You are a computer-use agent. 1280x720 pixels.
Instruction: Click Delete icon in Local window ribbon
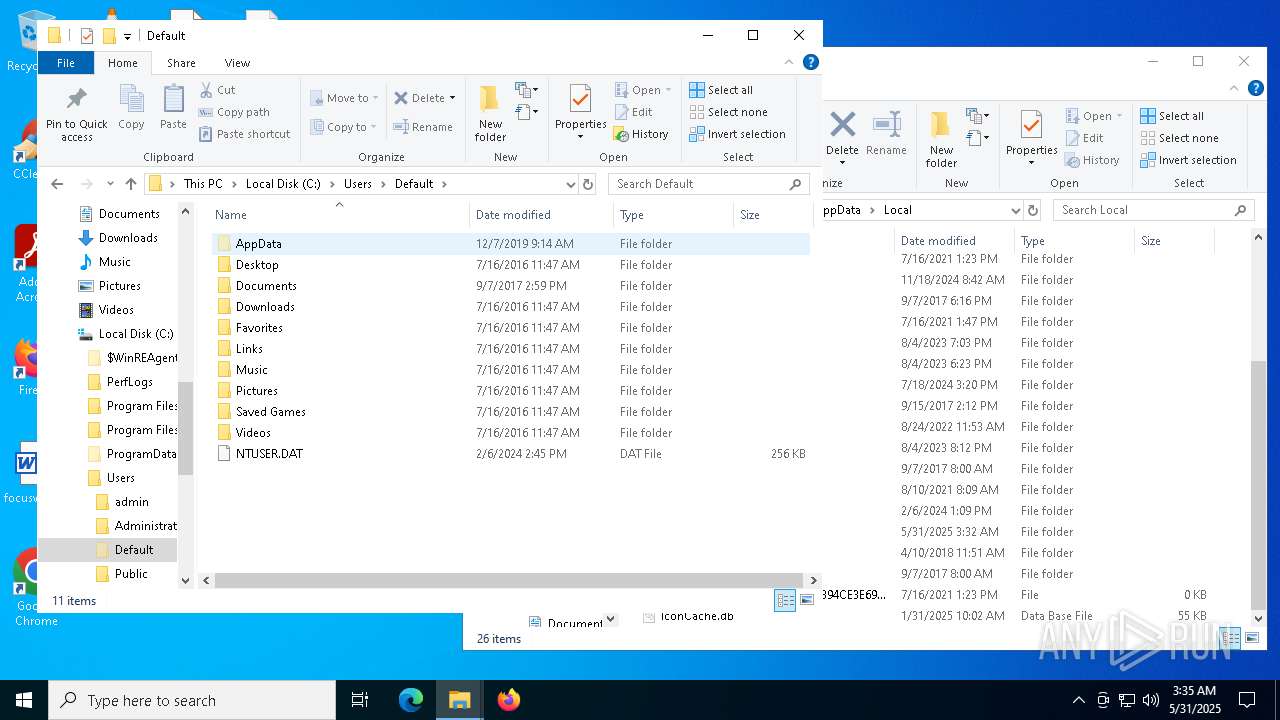tap(842, 125)
